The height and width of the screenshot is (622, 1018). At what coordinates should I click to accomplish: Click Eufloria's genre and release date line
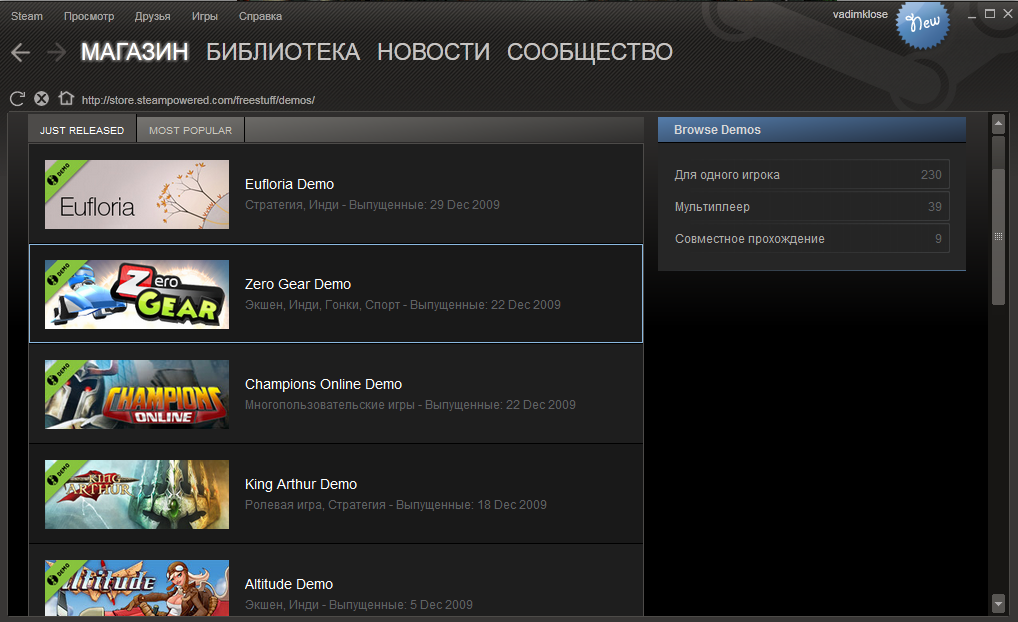tap(372, 205)
